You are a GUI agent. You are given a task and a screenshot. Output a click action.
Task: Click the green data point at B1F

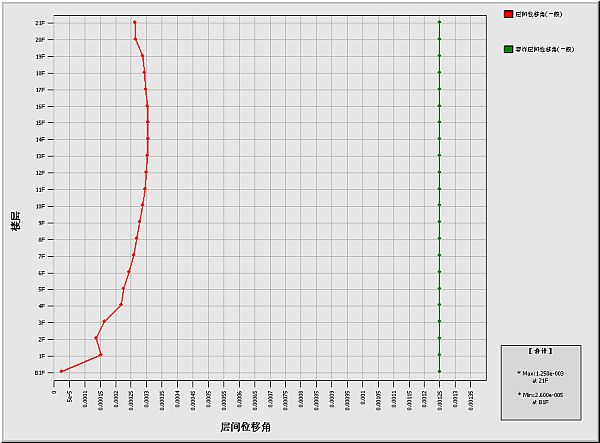tap(439, 371)
